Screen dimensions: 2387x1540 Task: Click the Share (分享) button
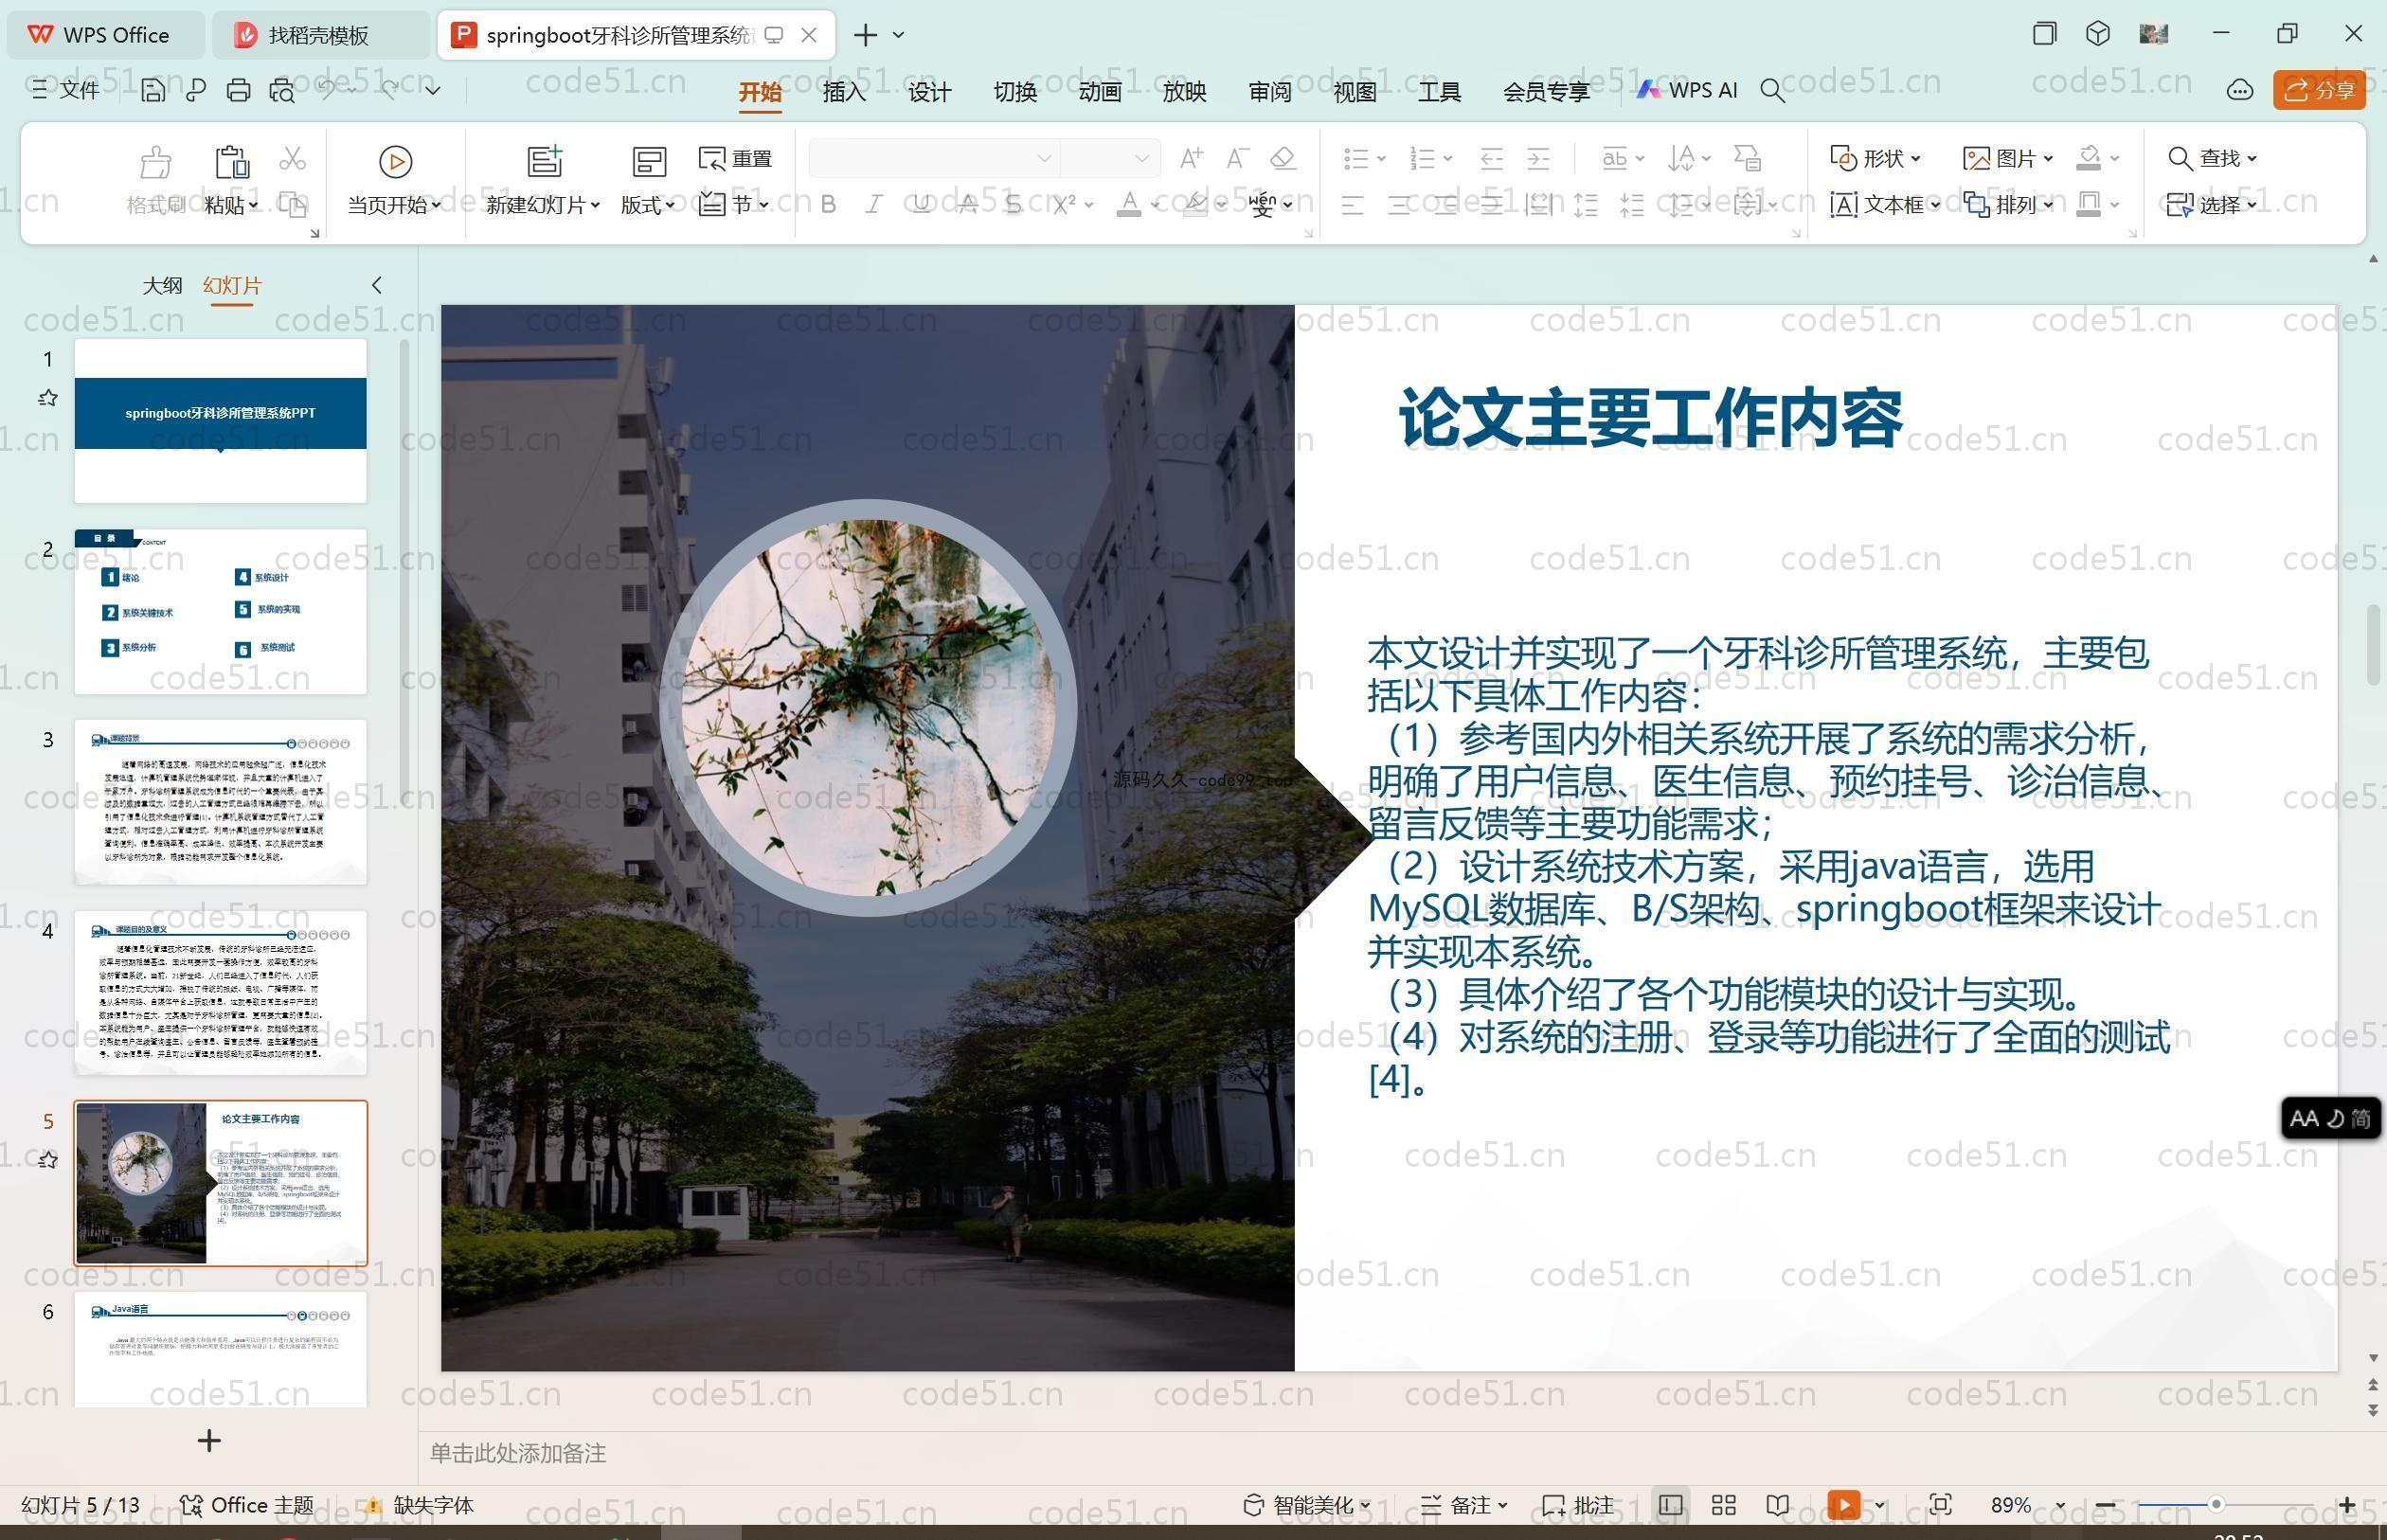tap(2319, 91)
